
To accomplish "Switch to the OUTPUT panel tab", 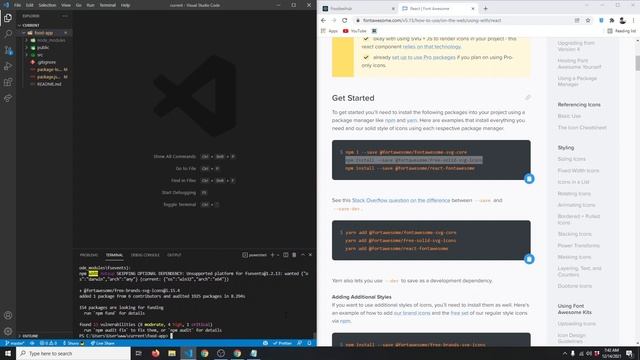I will [174, 255].
